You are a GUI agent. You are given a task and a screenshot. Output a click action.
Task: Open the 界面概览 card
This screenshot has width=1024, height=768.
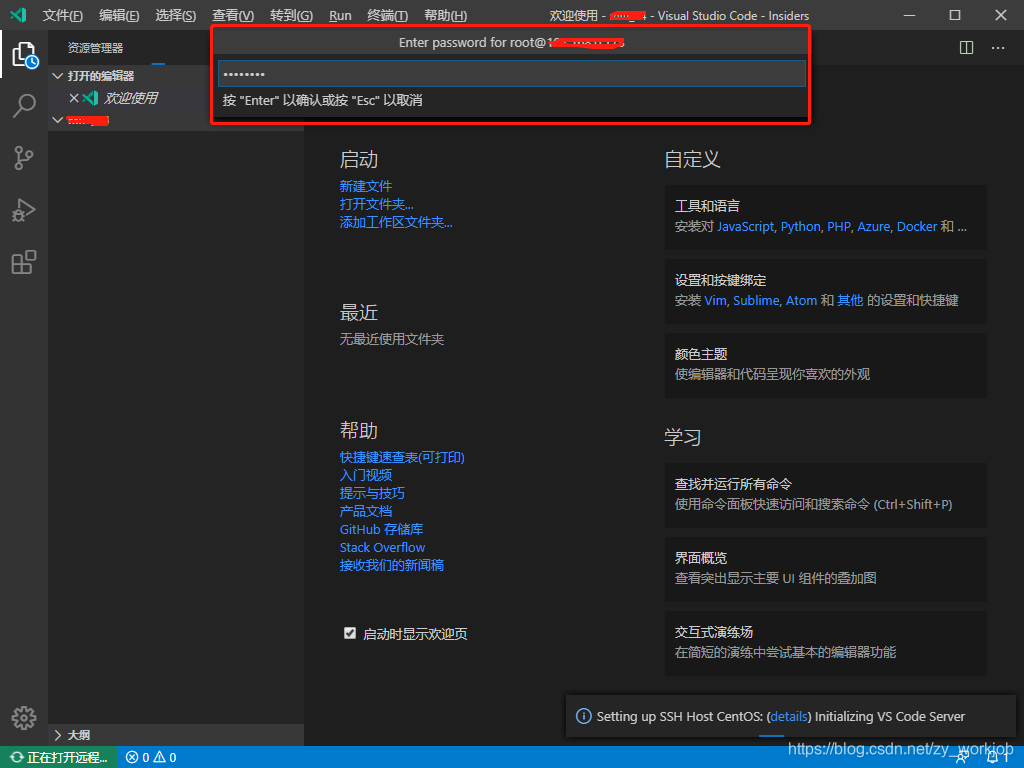click(x=825, y=568)
